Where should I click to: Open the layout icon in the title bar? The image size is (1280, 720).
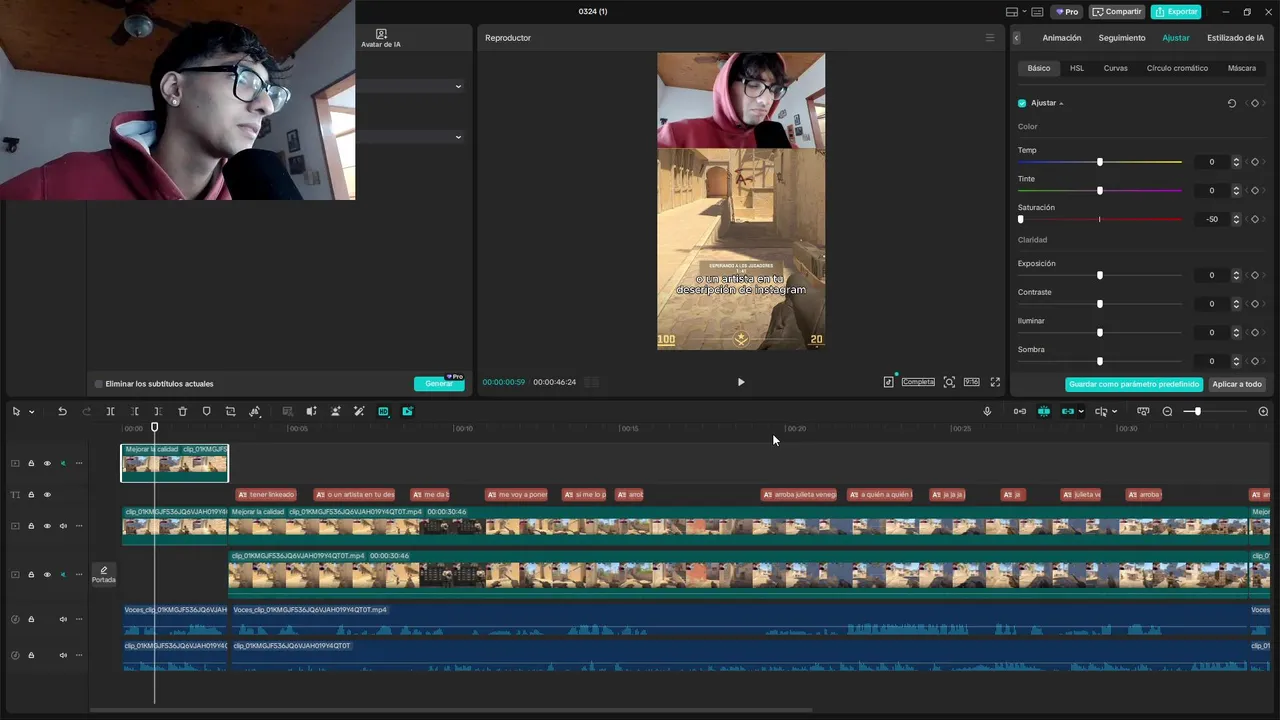pos(1012,12)
